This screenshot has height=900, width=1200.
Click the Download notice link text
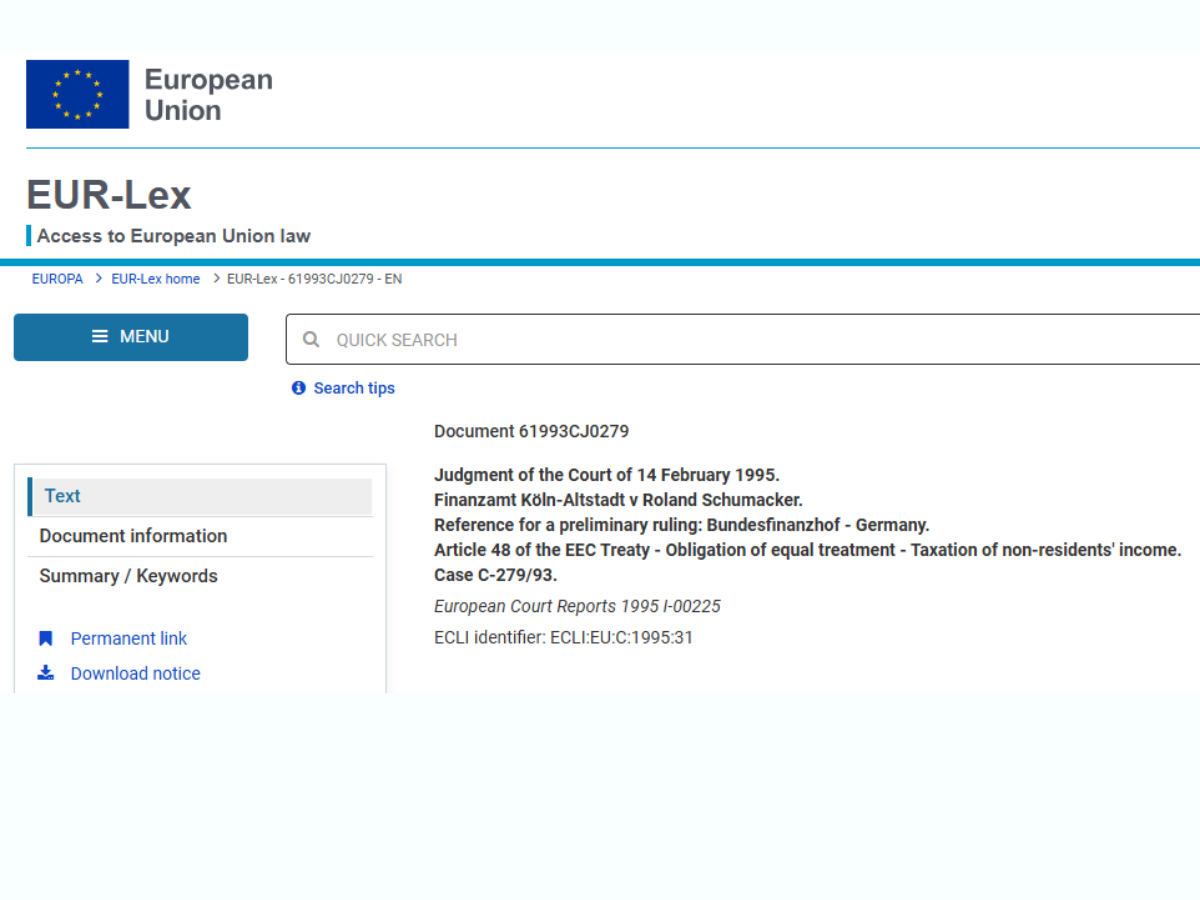click(x=135, y=673)
